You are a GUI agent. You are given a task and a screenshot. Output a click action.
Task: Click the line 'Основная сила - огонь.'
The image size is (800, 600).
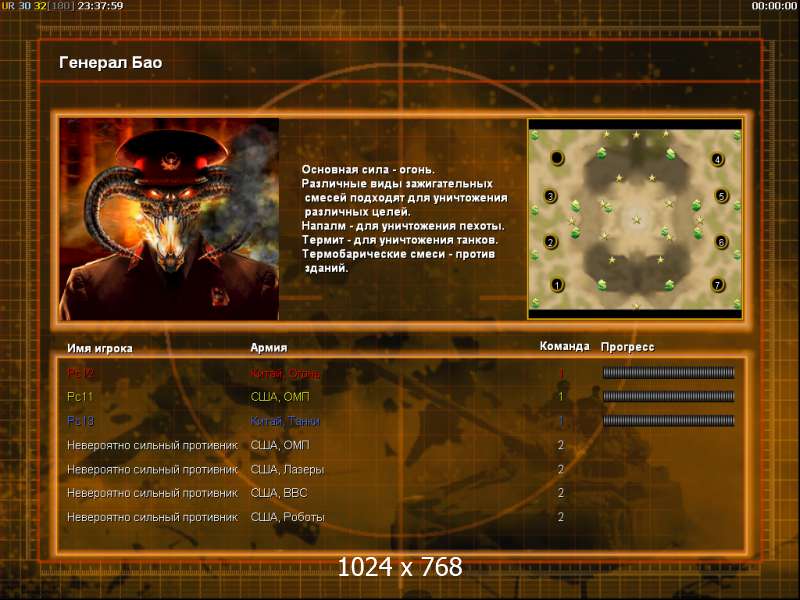pyautogui.click(x=368, y=169)
